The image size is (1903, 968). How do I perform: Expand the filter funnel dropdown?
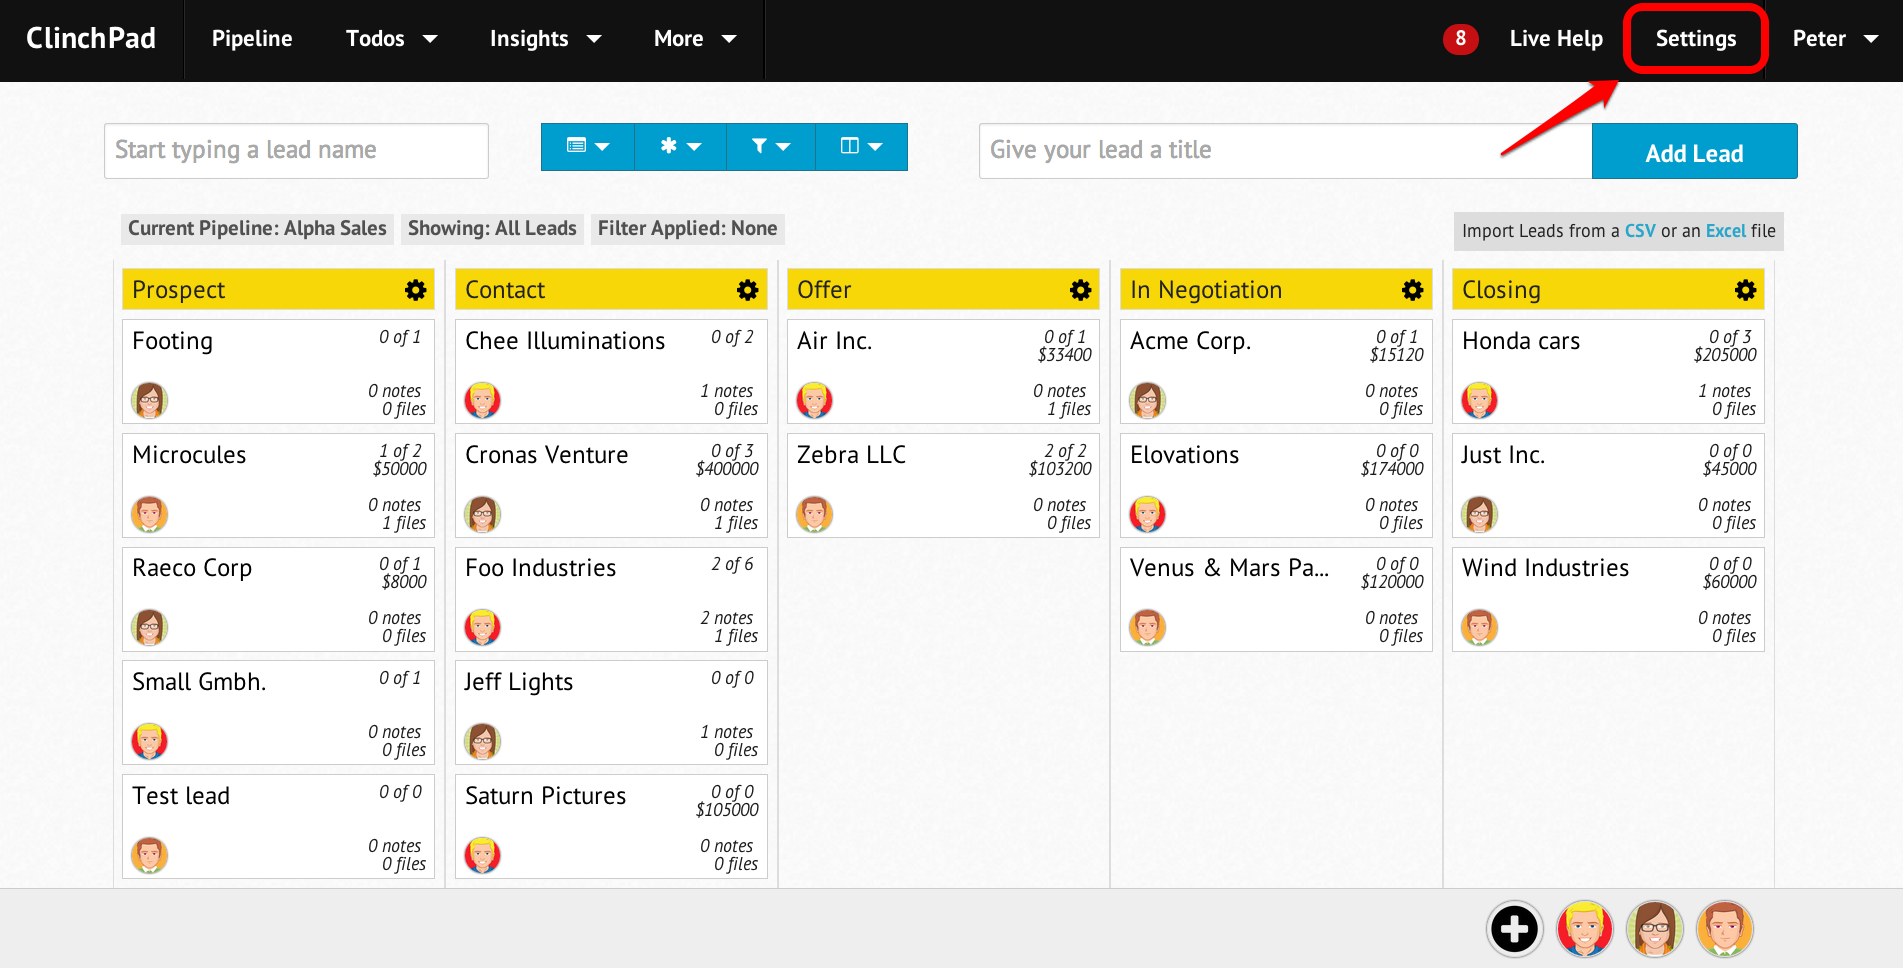(x=771, y=147)
